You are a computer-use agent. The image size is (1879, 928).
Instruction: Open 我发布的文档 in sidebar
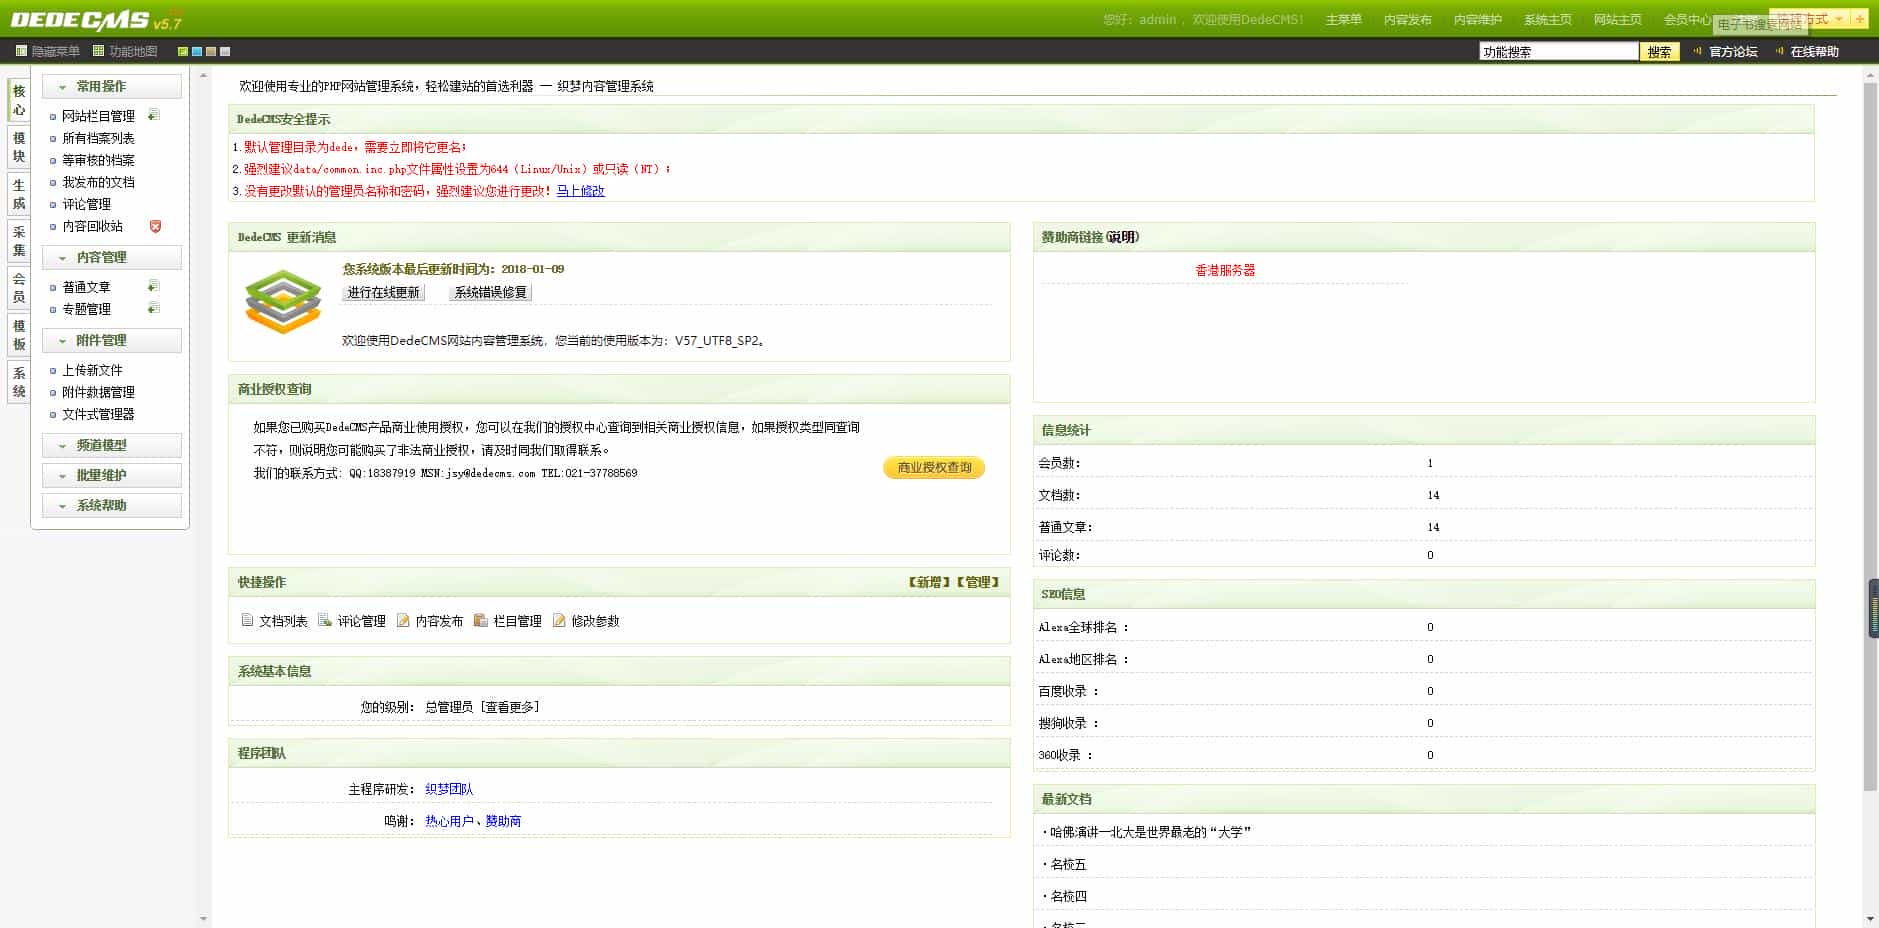[x=98, y=182]
